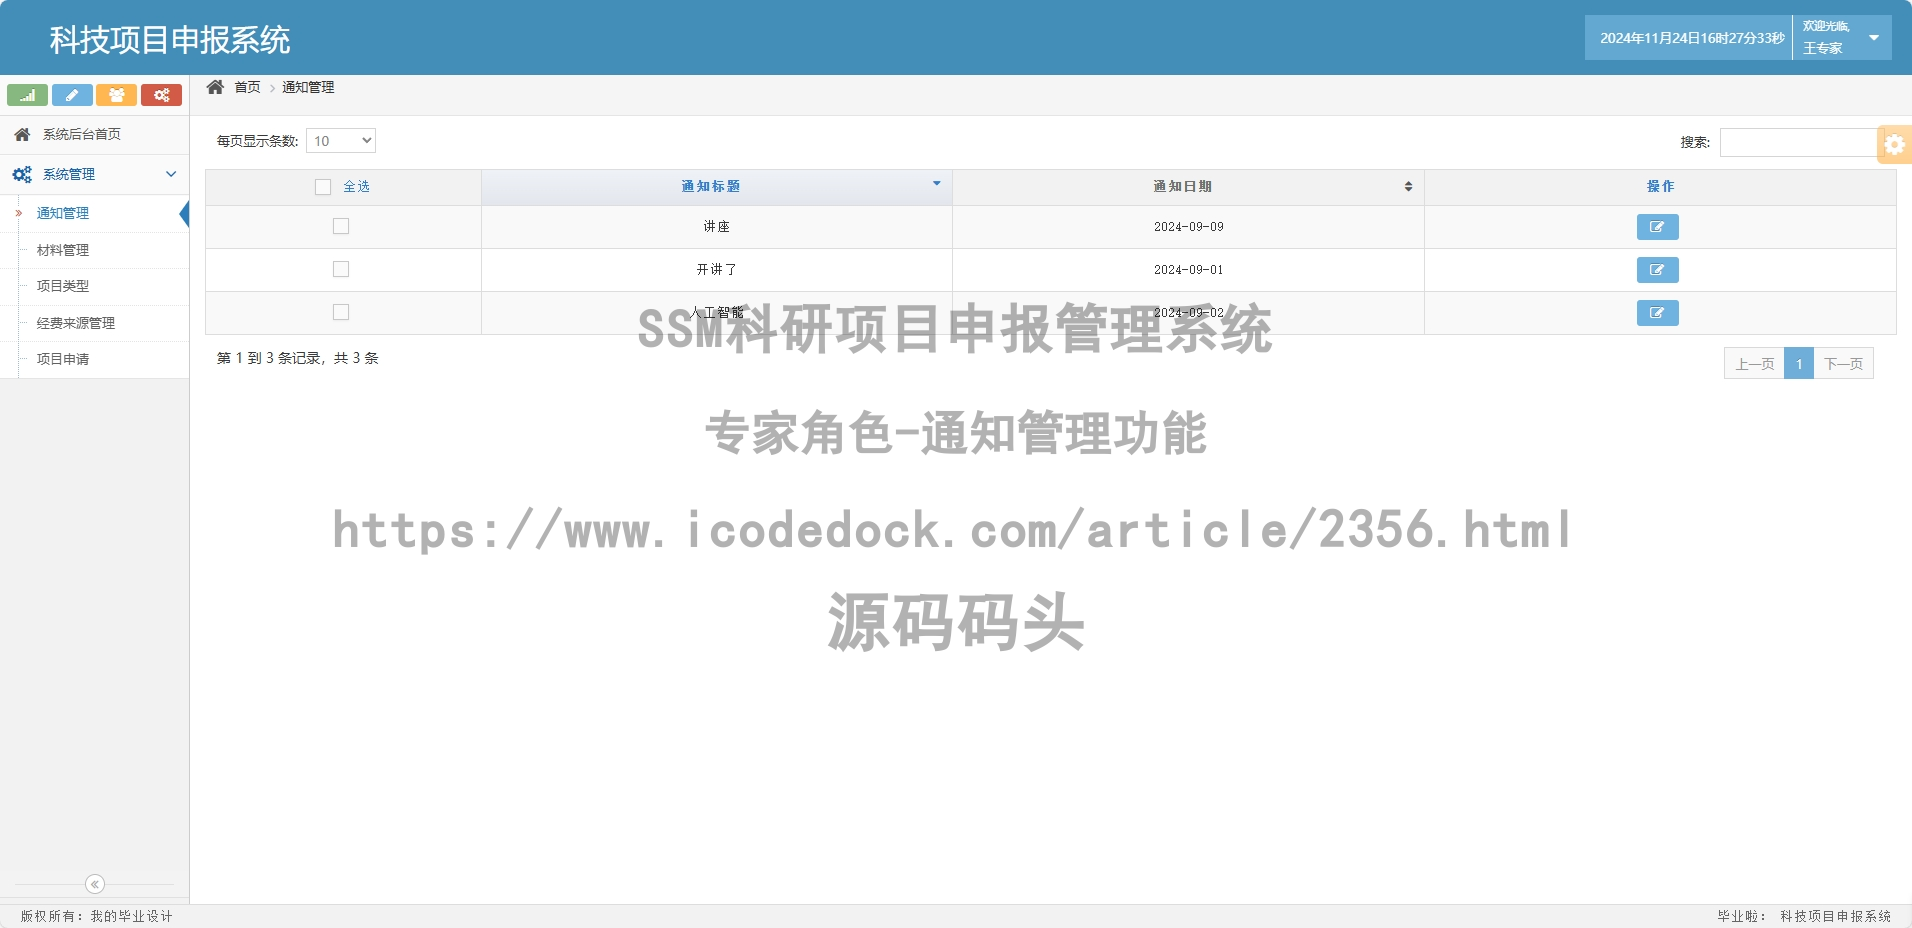The width and height of the screenshot is (1912, 928).
Task: Click 下一页 pagination button
Action: point(1843,364)
